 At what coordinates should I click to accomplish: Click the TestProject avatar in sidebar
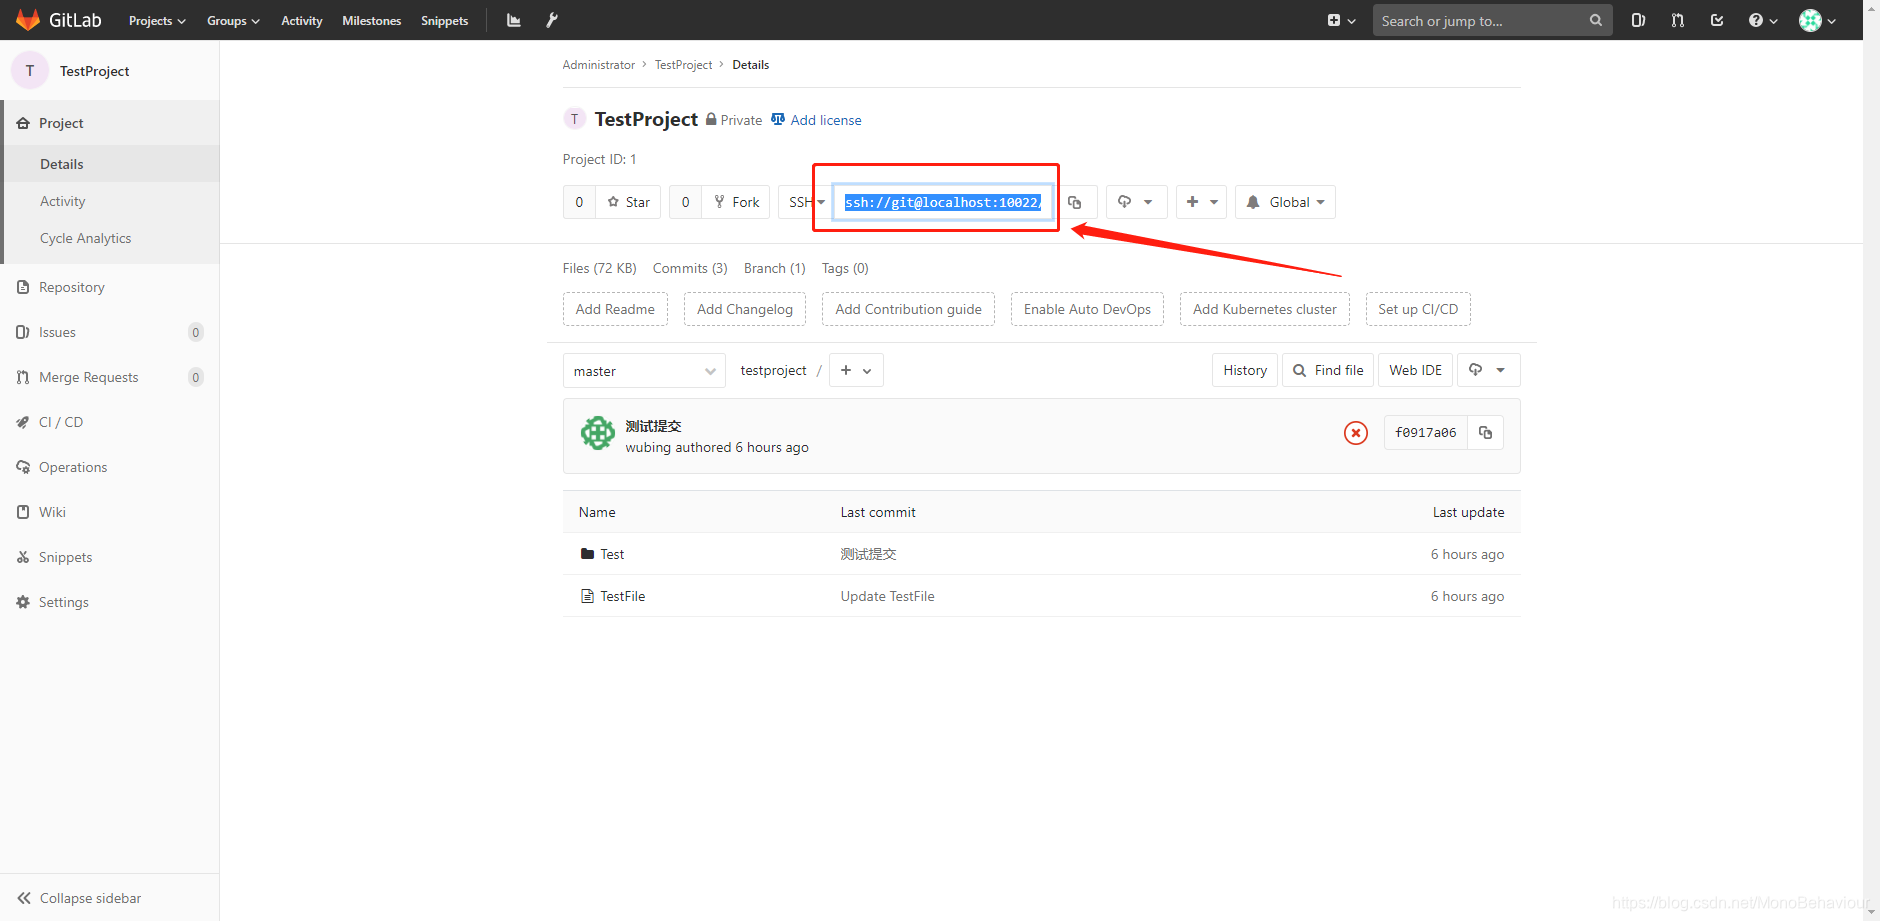pyautogui.click(x=30, y=70)
